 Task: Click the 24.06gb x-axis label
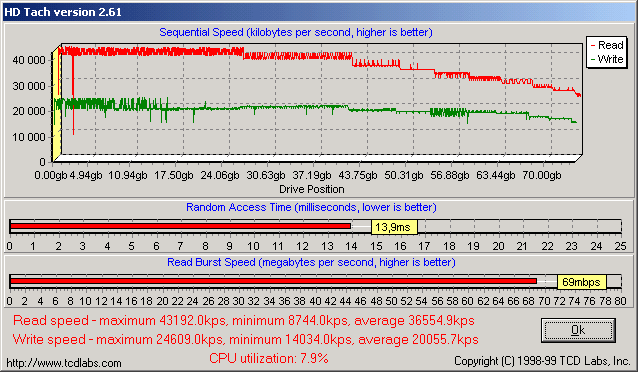220,175
